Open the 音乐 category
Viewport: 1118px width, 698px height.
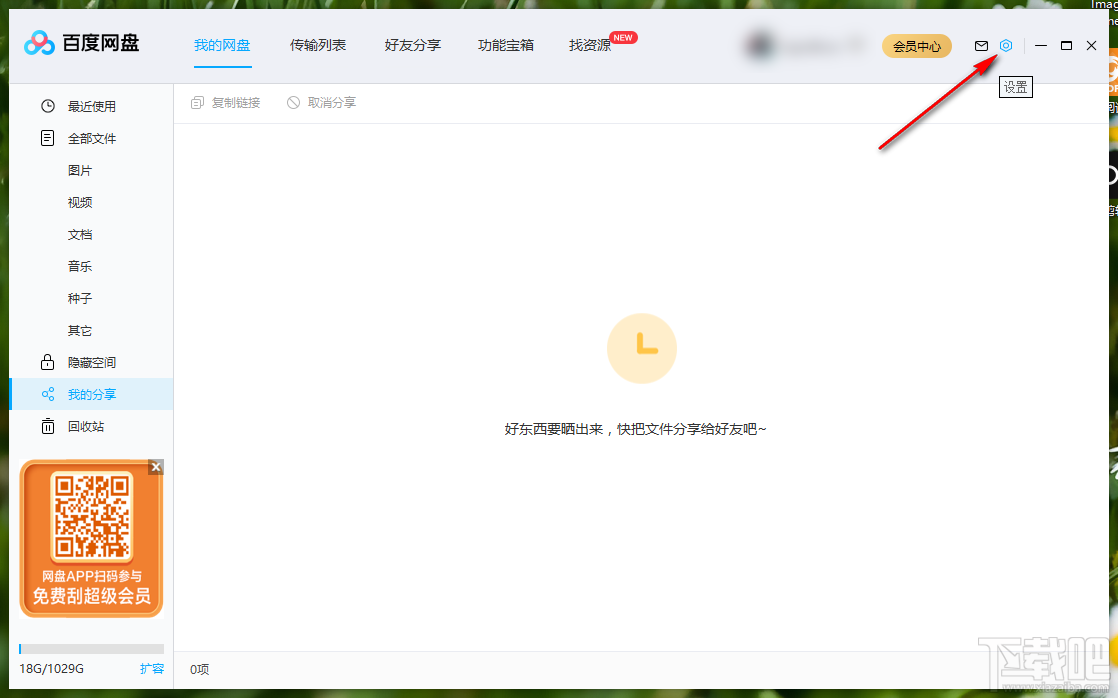click(80, 267)
